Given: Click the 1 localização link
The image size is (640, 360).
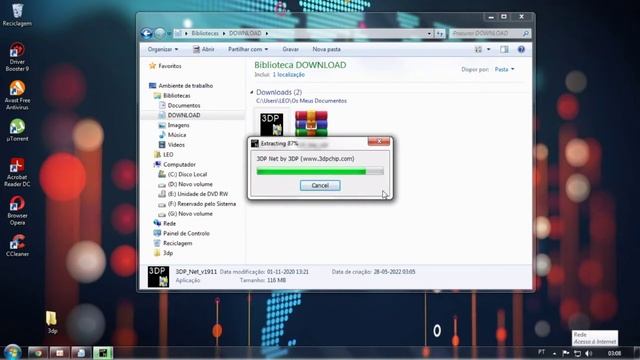Looking at the screenshot, I should click(x=289, y=75).
